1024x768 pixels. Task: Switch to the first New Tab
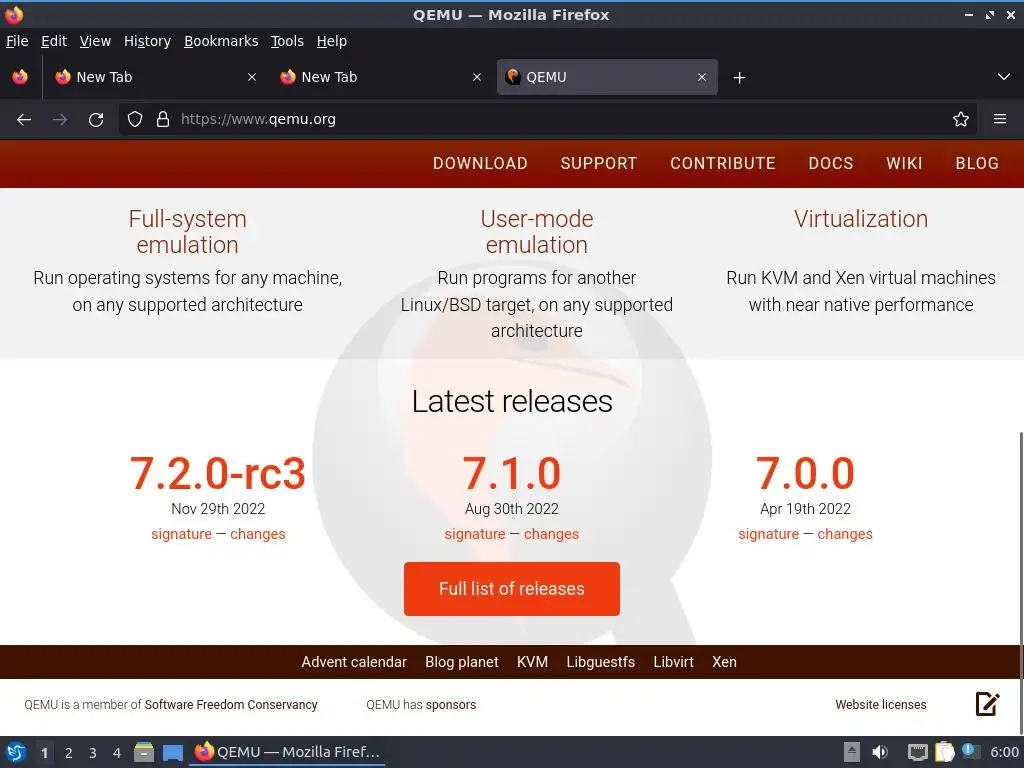155,77
